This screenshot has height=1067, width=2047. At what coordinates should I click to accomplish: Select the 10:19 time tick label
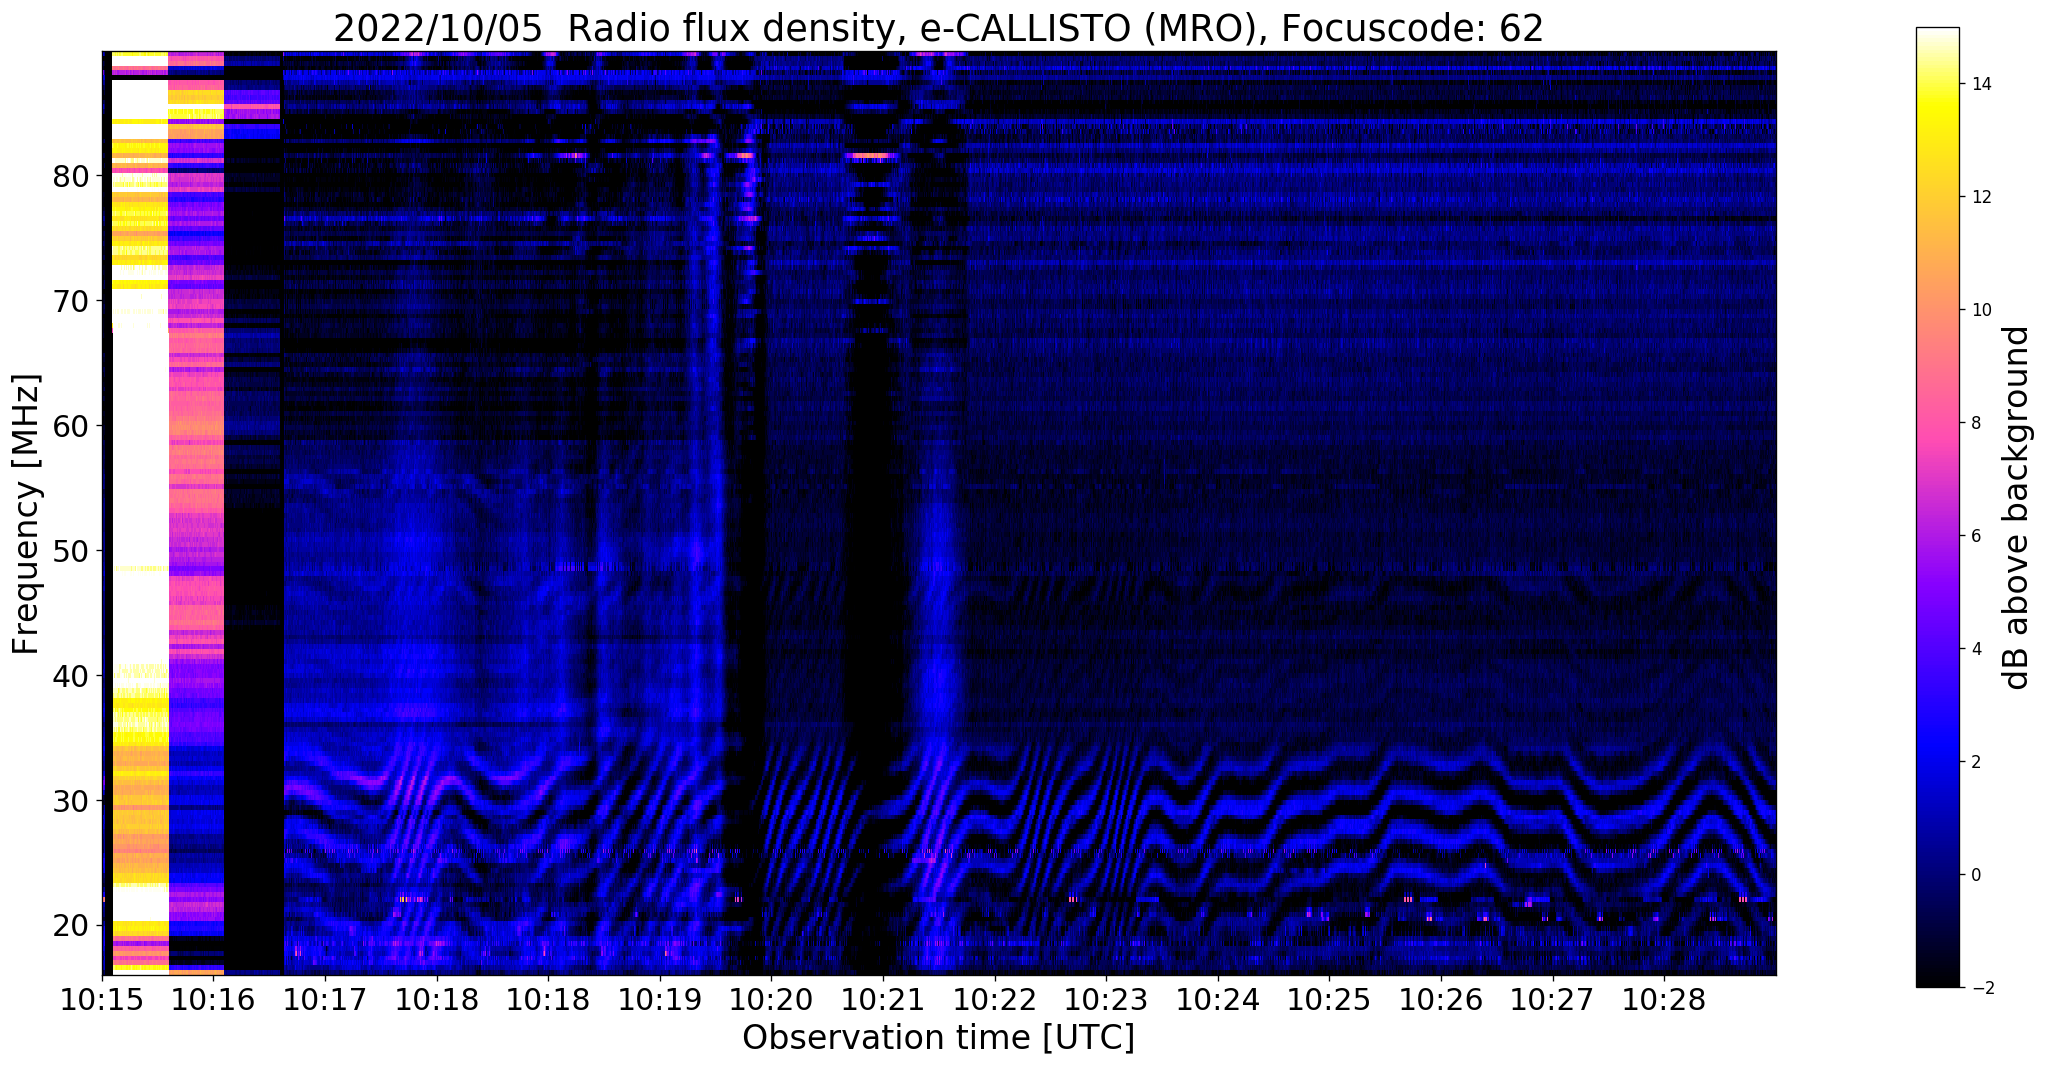[660, 1000]
